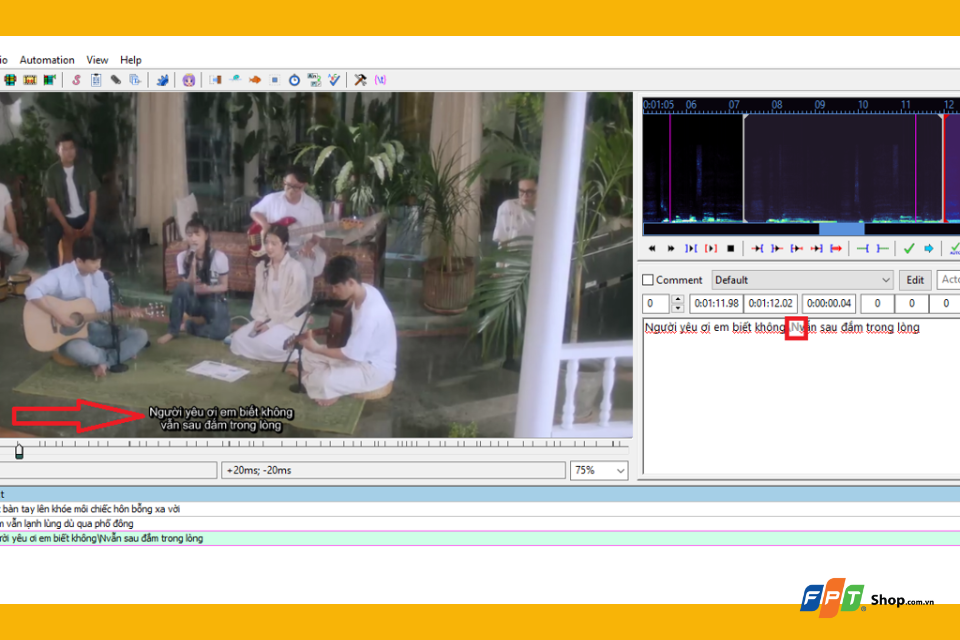Select the highlighted row containing 'vẫn sau đắm trong lòng'
The height and width of the screenshot is (640, 960).
[480, 538]
